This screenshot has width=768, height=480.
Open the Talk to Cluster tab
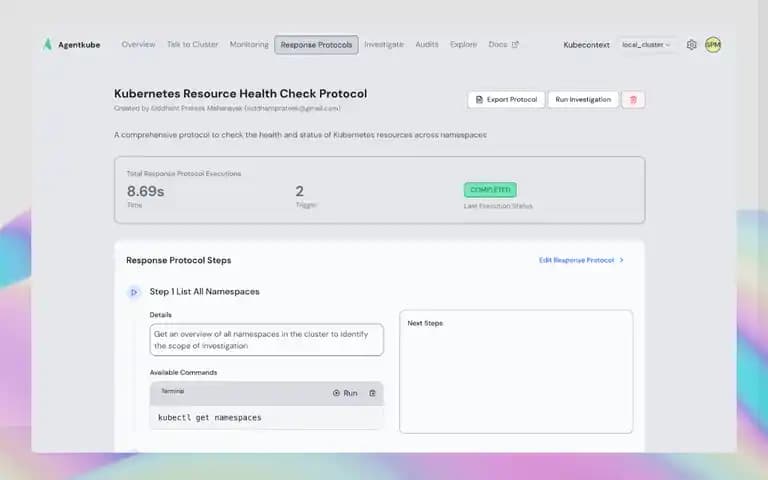click(192, 44)
